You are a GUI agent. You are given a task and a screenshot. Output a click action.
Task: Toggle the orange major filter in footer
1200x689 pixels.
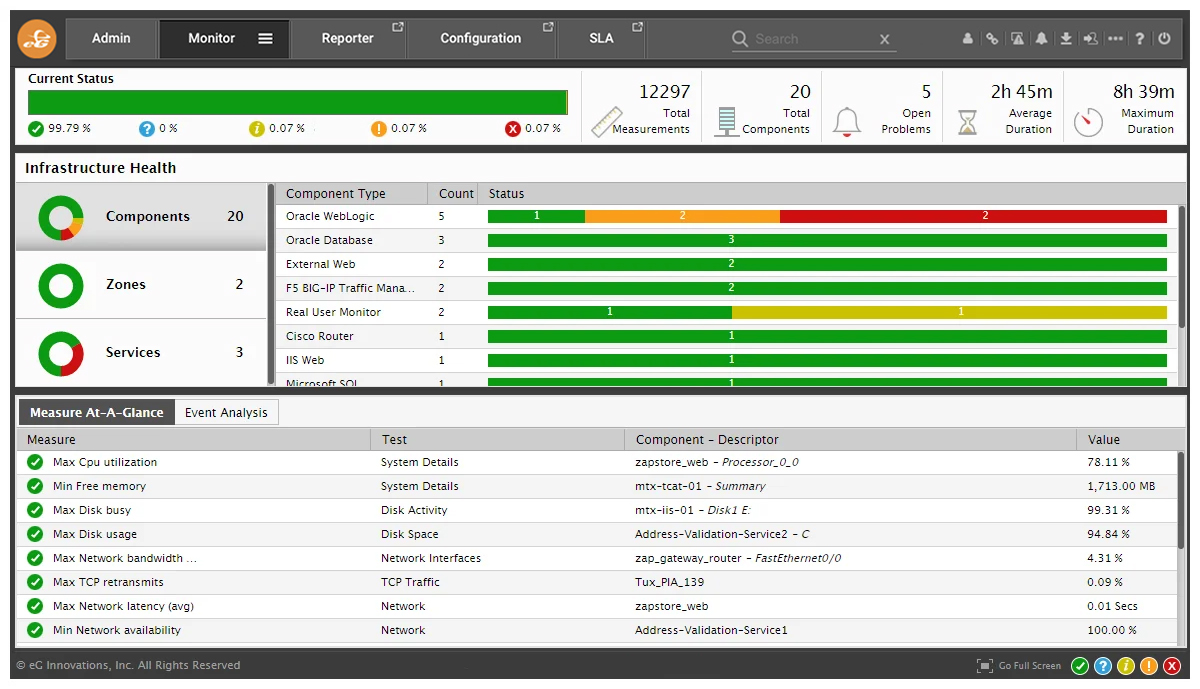pyautogui.click(x=1149, y=666)
